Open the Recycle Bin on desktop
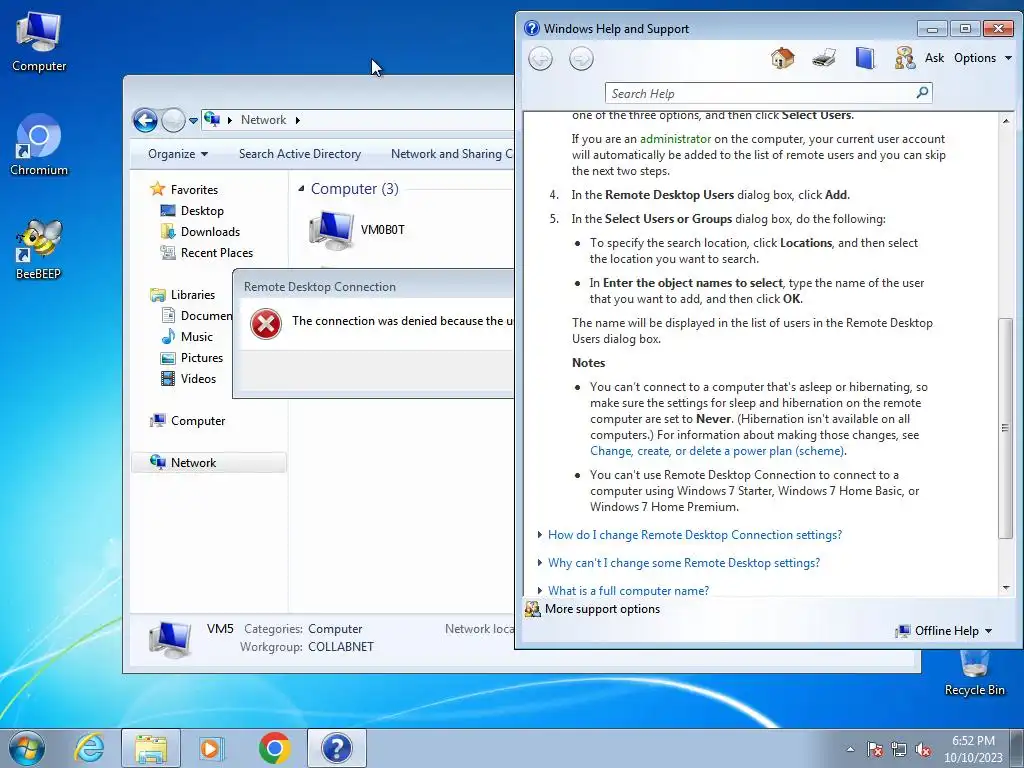Viewport: 1024px width, 768px height. (x=974, y=673)
